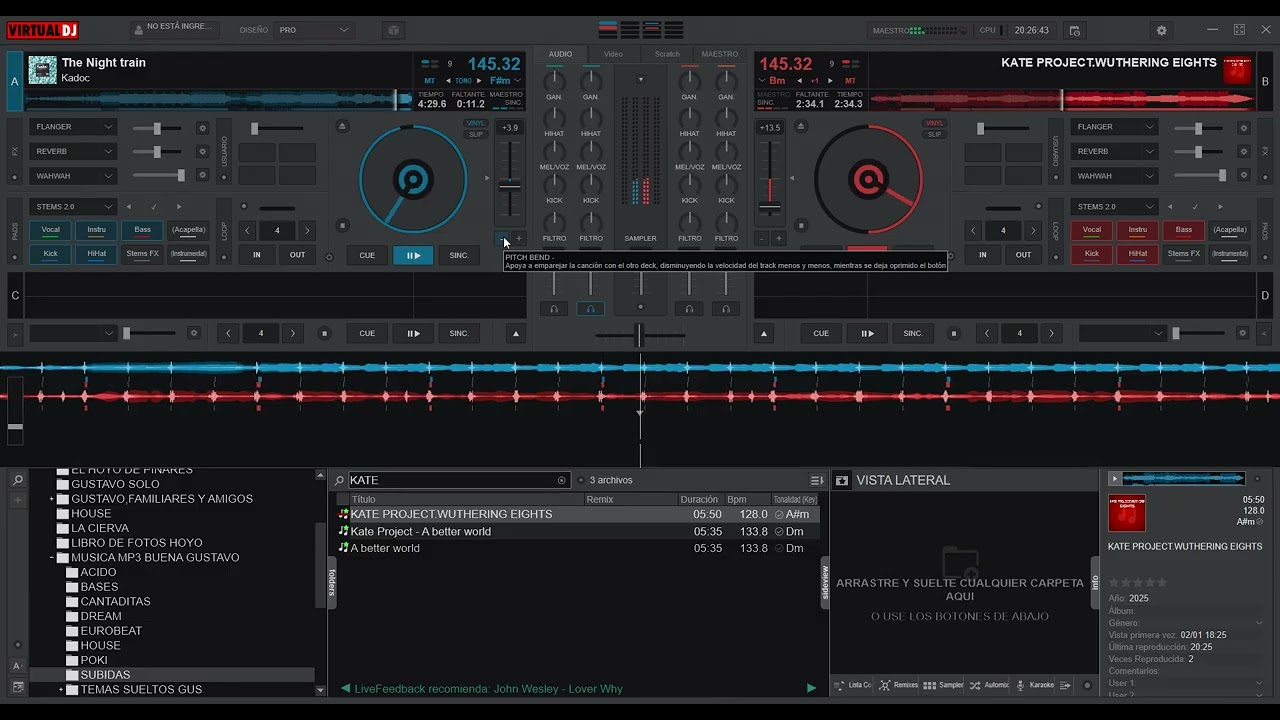Click deck A album art thumbnail
Screen dimensions: 1280x720
[x=42, y=69]
